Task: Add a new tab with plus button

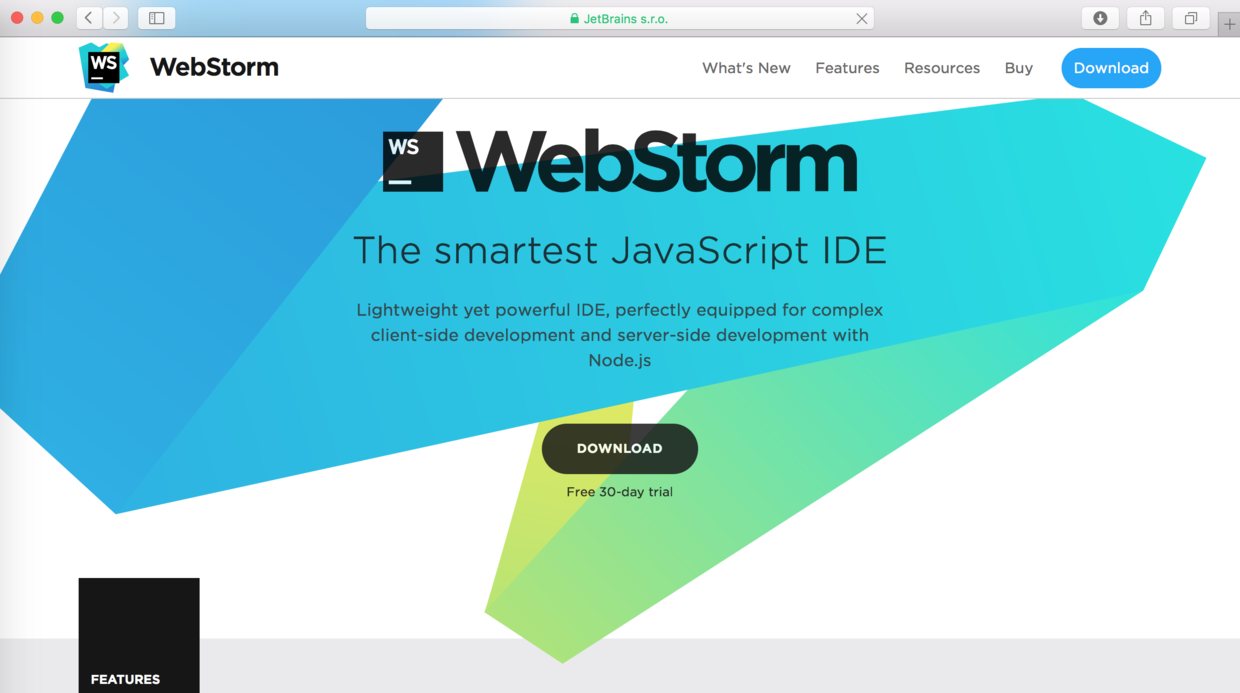Action: [1229, 25]
